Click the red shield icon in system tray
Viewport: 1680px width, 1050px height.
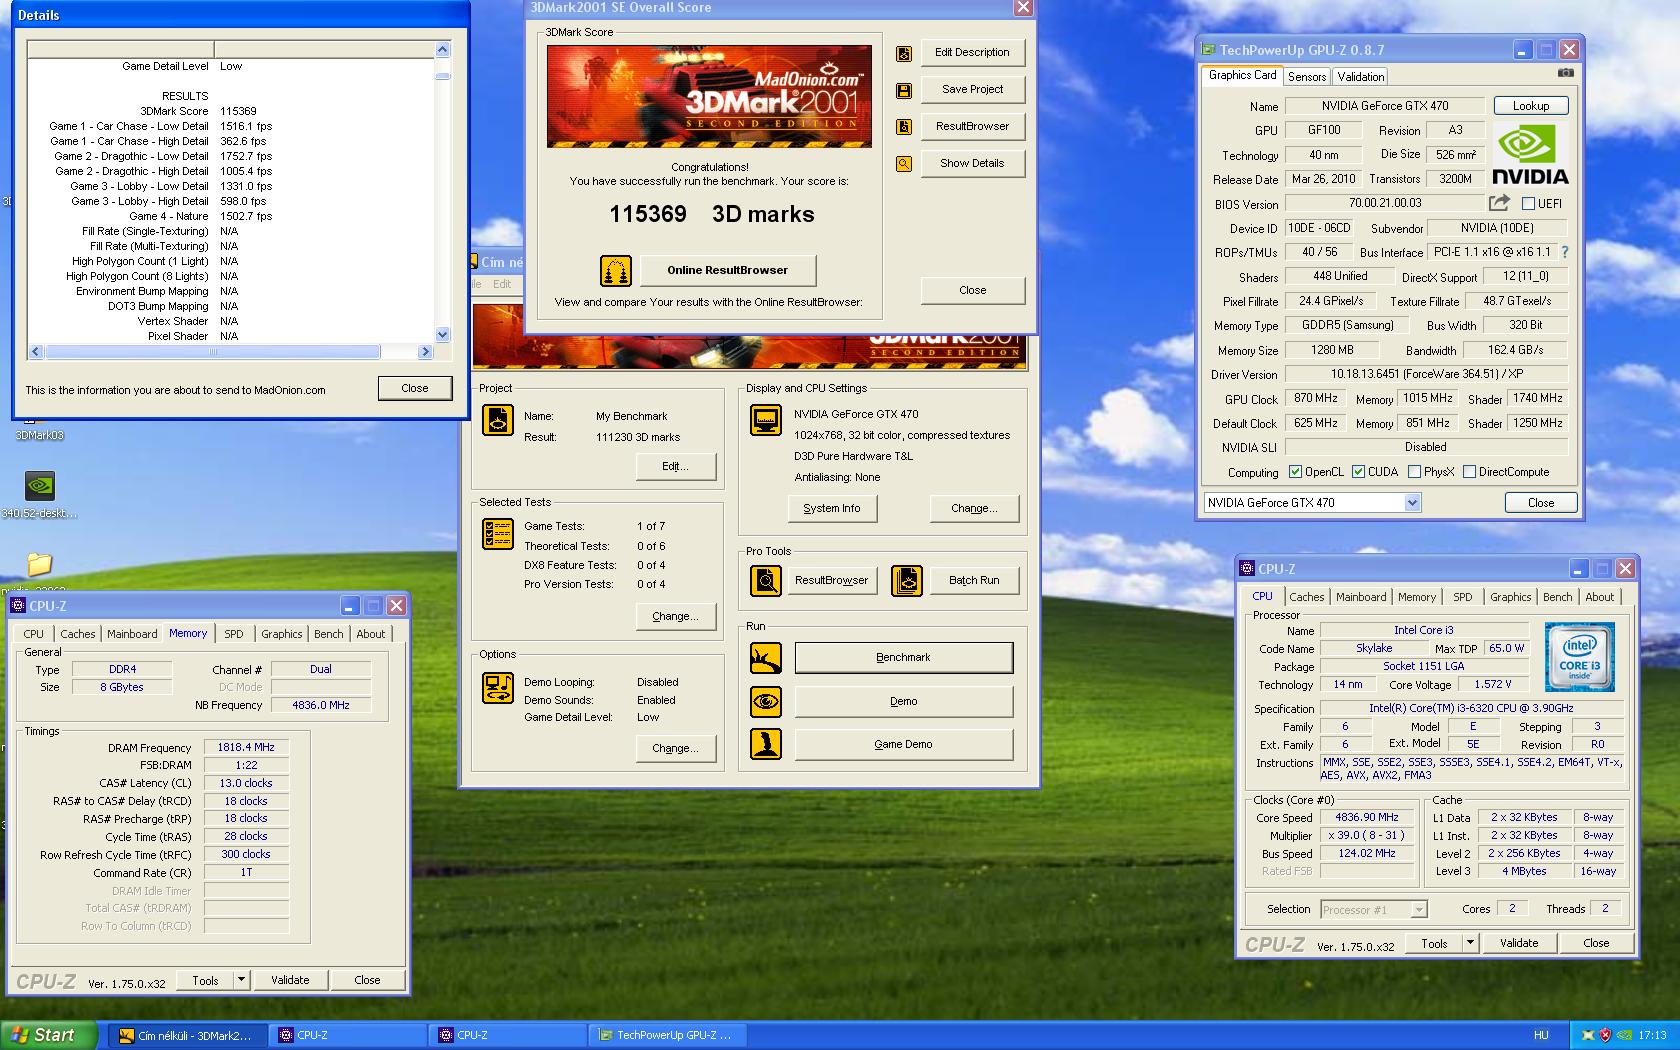click(x=1606, y=1035)
